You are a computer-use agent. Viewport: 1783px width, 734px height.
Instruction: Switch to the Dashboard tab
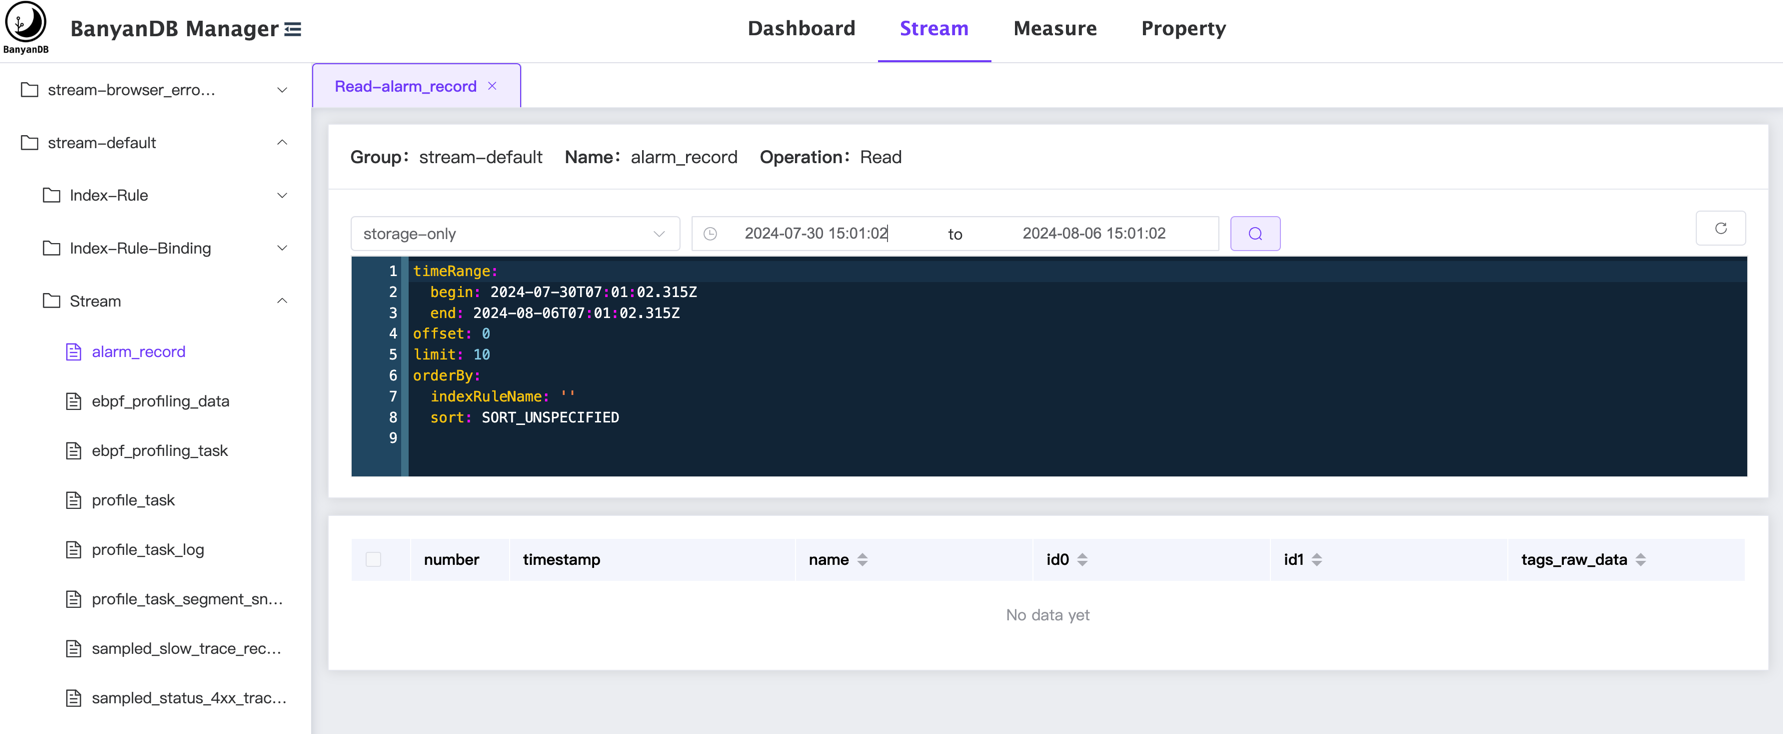[x=801, y=29]
